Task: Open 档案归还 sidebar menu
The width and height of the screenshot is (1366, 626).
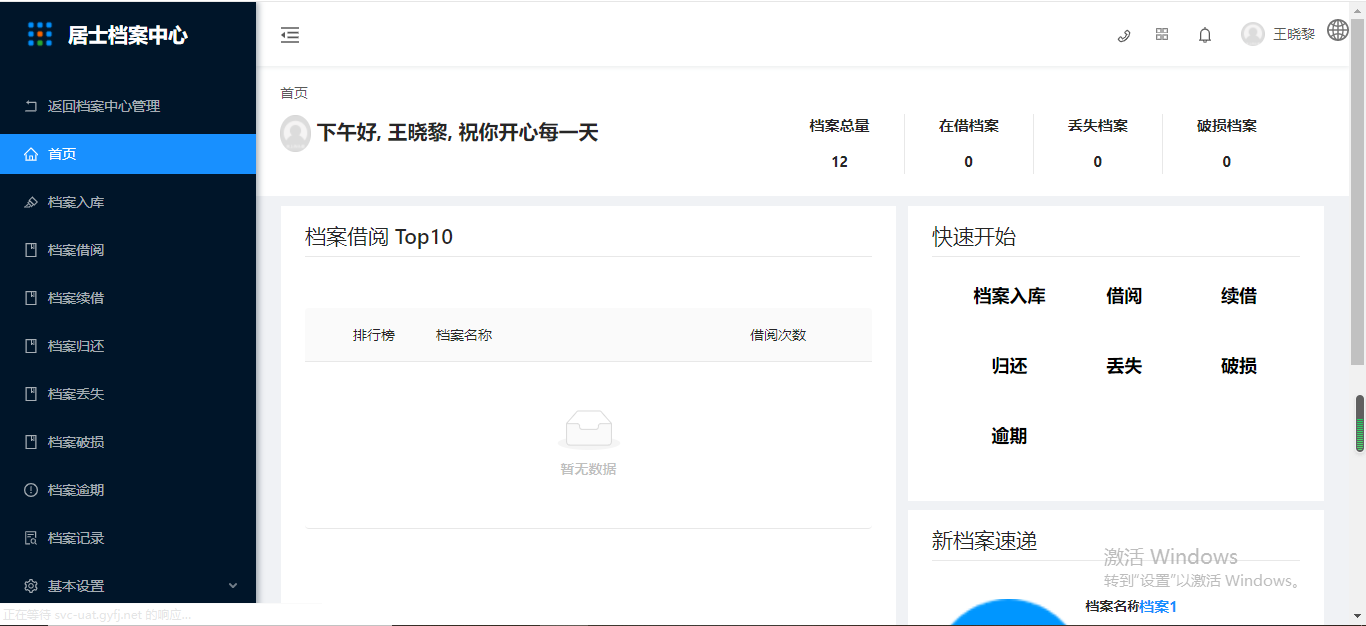Action: [x=128, y=346]
